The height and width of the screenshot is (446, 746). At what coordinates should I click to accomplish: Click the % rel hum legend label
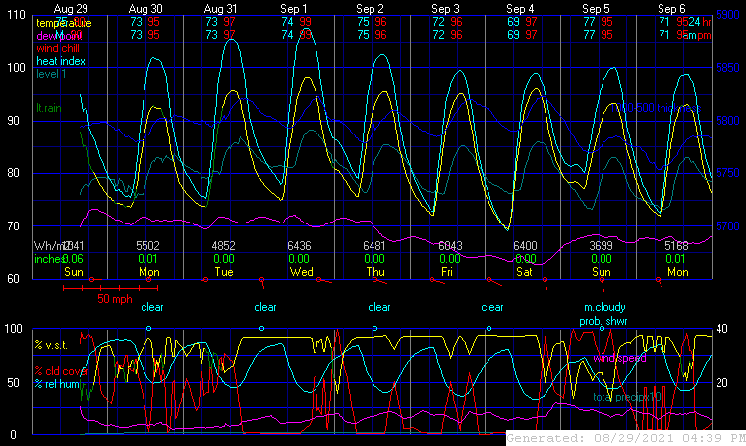click(x=56, y=384)
